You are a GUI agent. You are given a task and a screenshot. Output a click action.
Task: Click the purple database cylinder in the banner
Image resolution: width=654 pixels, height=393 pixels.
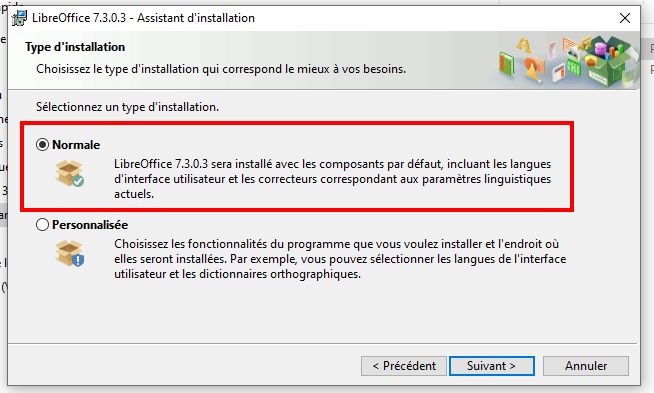pyautogui.click(x=601, y=49)
